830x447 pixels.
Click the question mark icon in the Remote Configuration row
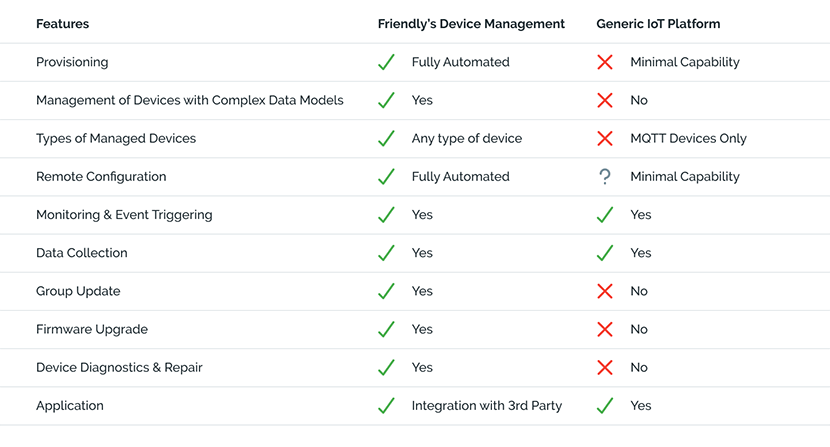point(605,176)
